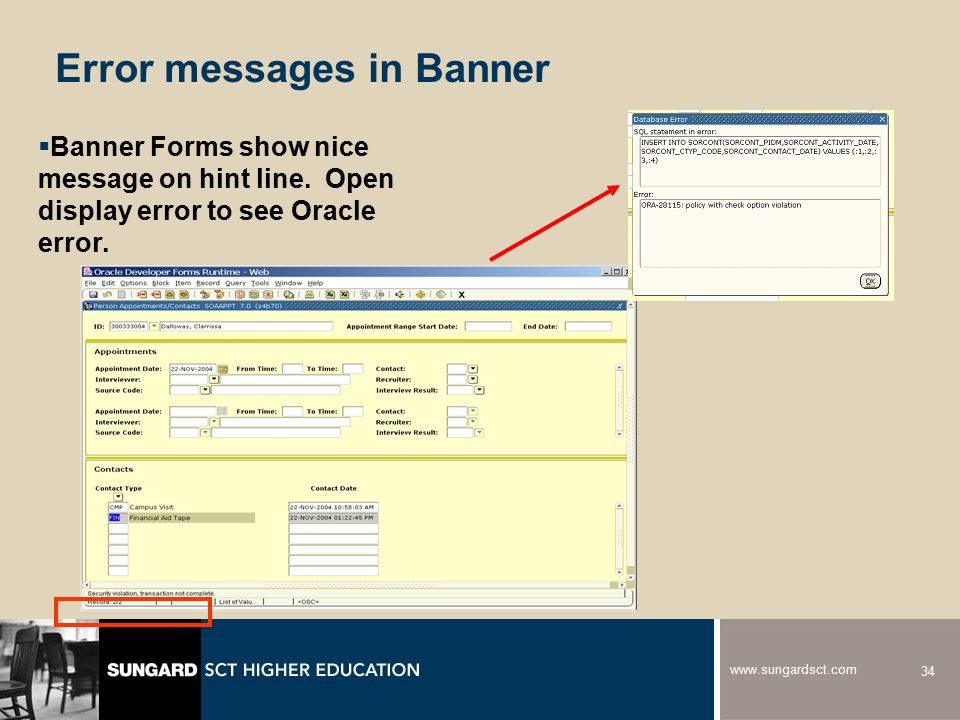Open the Contact Type lookup dropdown

pos(118,497)
